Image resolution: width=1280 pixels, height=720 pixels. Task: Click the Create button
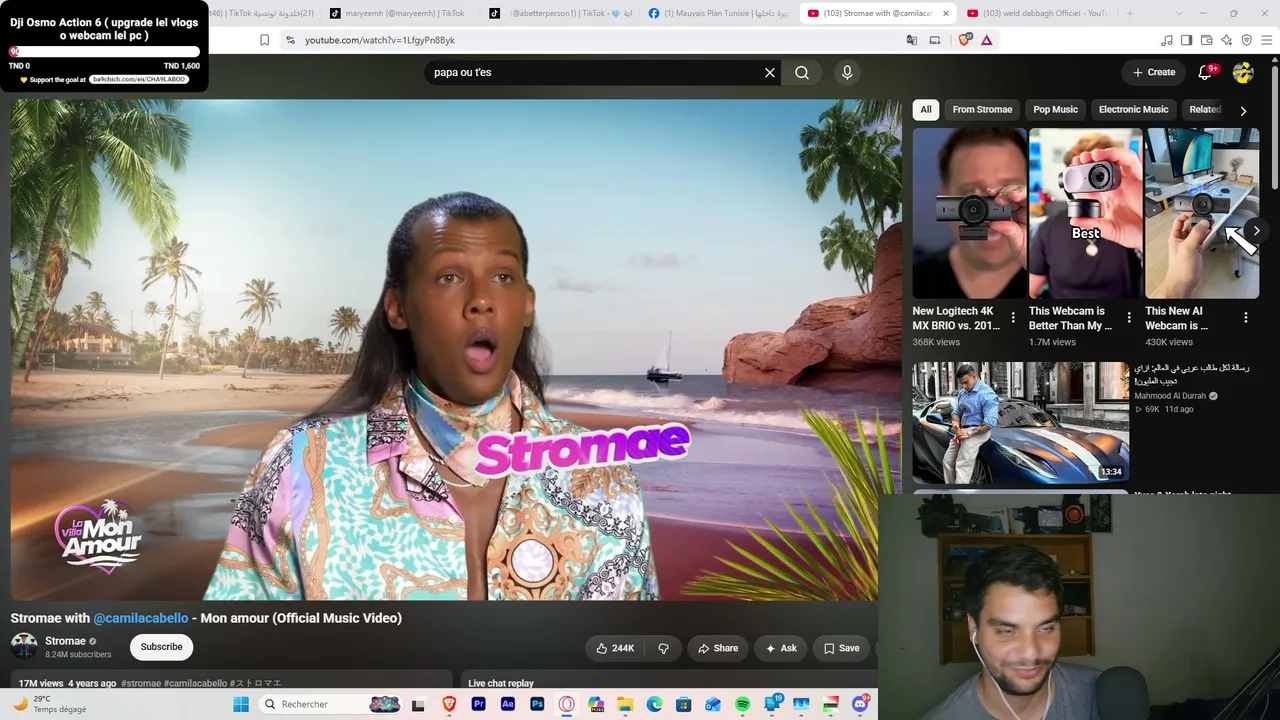coord(1153,72)
